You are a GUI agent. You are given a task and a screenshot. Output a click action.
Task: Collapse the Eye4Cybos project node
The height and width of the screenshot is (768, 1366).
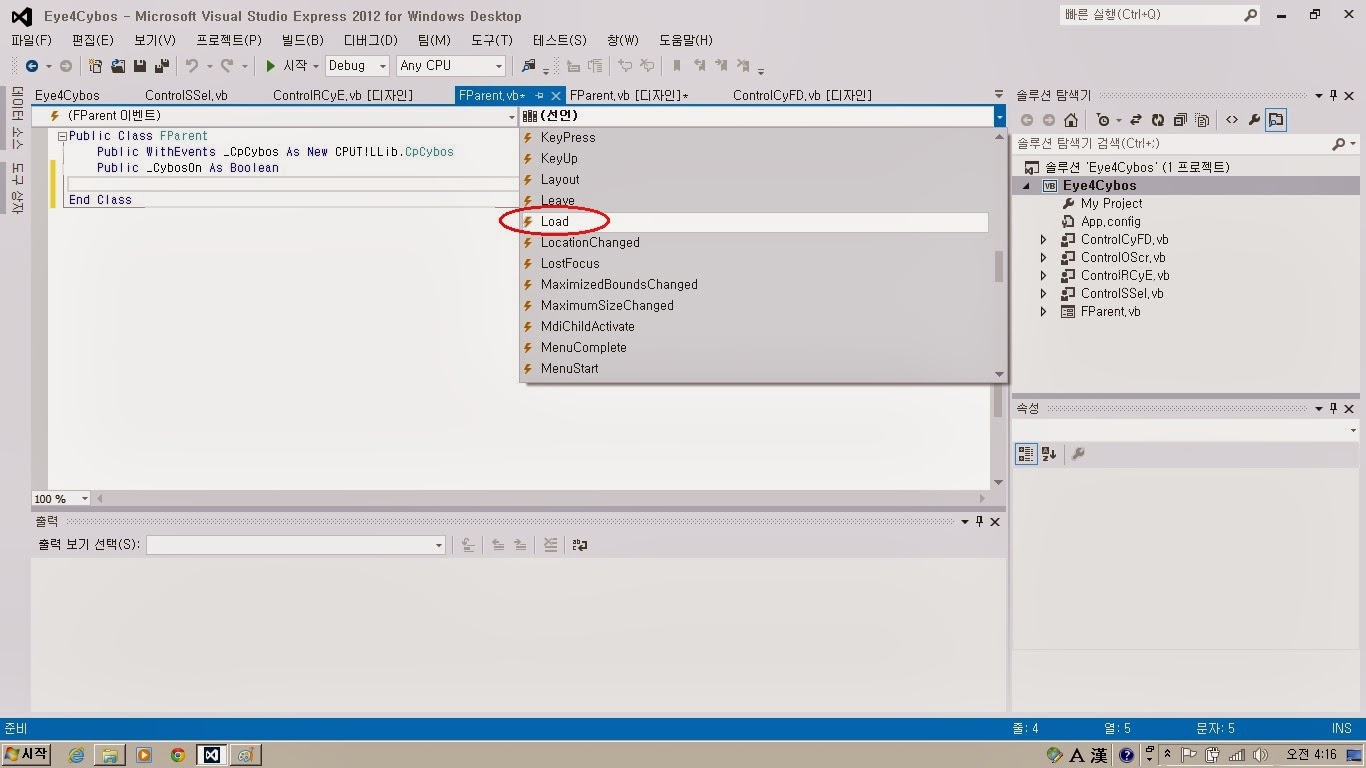(1024, 185)
